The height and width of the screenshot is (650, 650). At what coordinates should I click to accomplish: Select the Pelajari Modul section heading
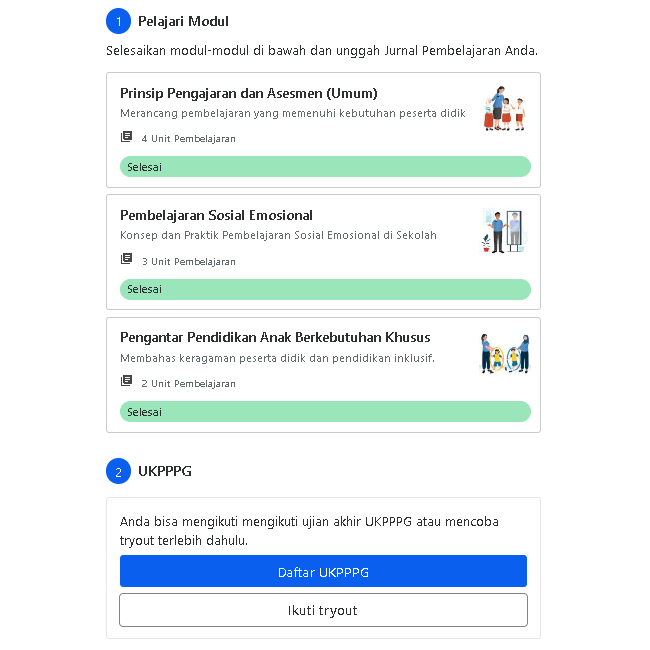point(184,21)
